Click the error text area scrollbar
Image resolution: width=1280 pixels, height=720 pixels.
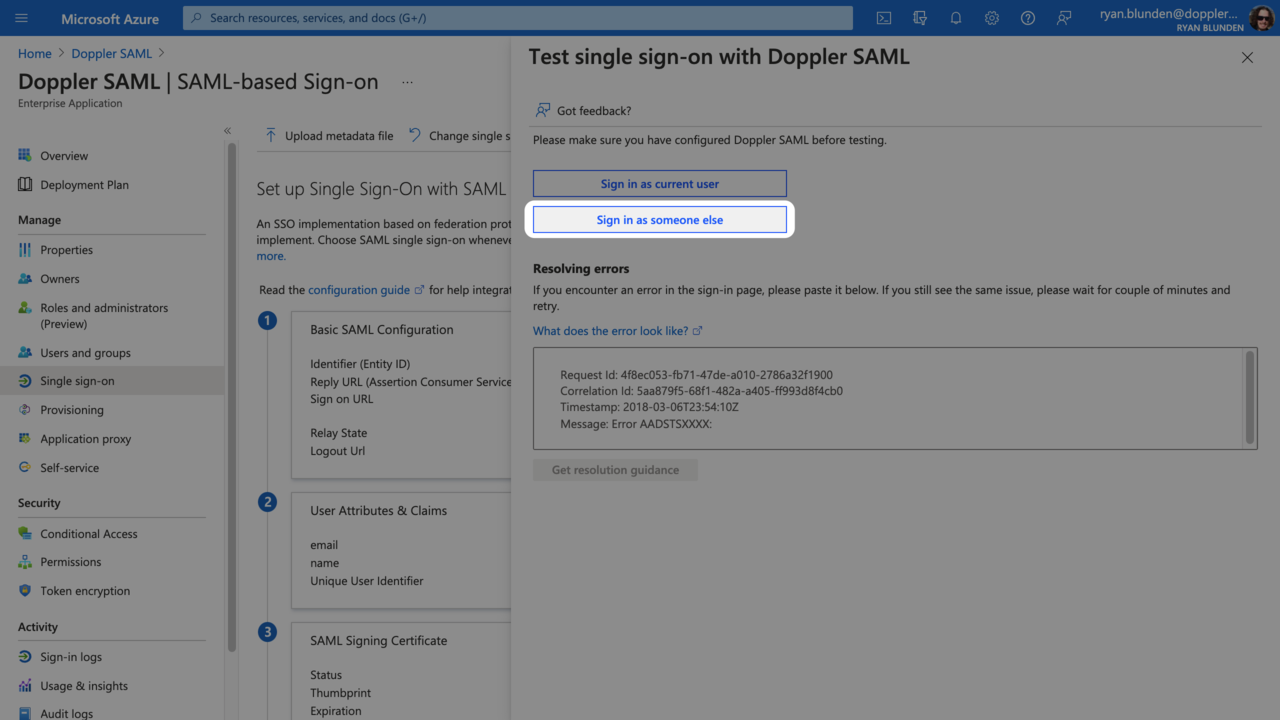1249,398
